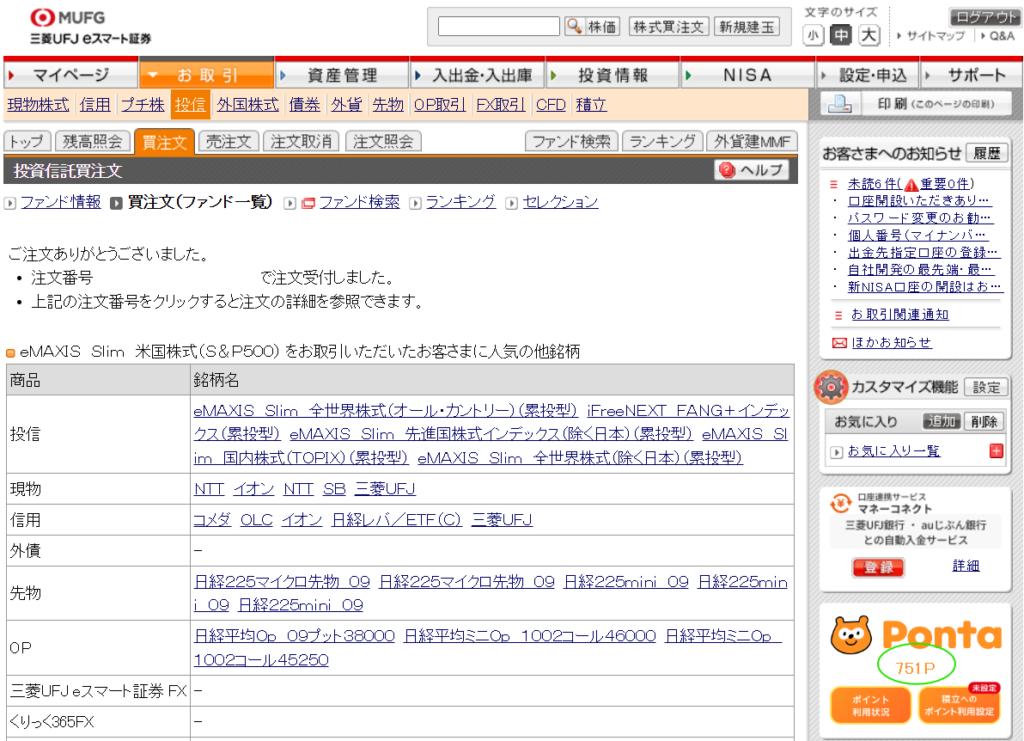Select the 現物株式 submenu item
Screen dimensions: 1024x741
[38, 104]
